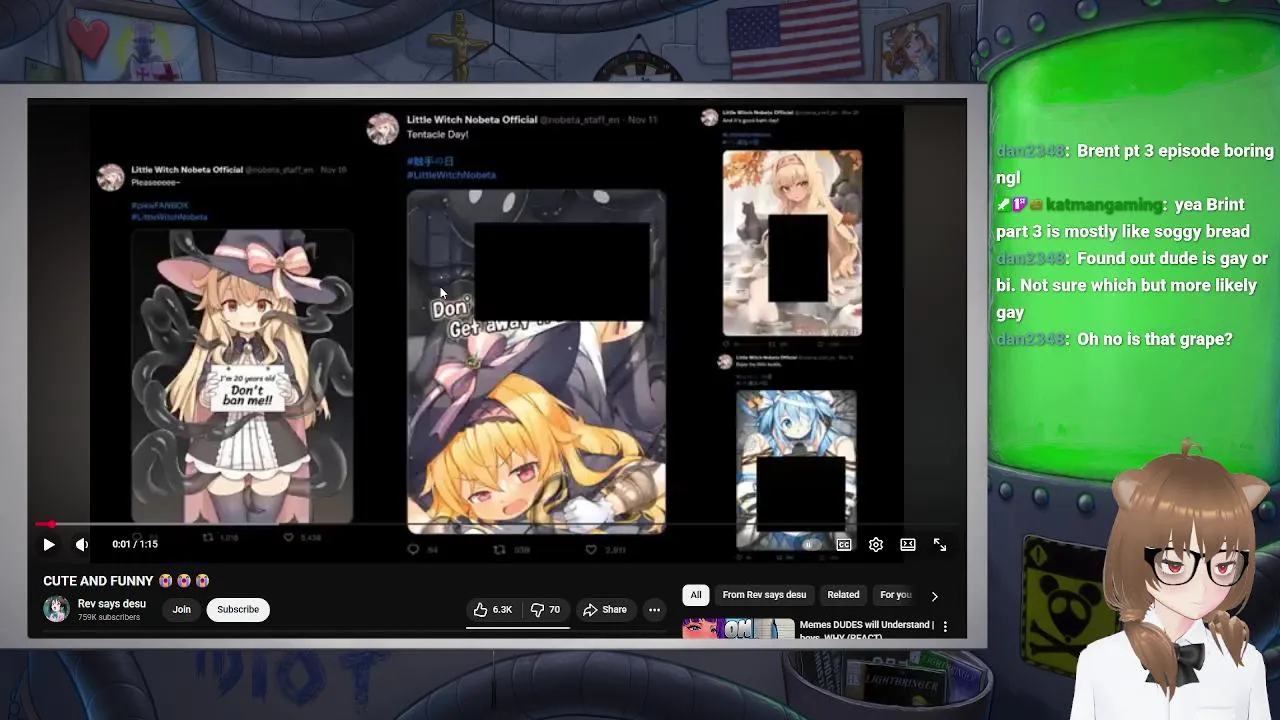Click the left tweet profile avatar
This screenshot has height=720, width=1280.
[x=110, y=177]
